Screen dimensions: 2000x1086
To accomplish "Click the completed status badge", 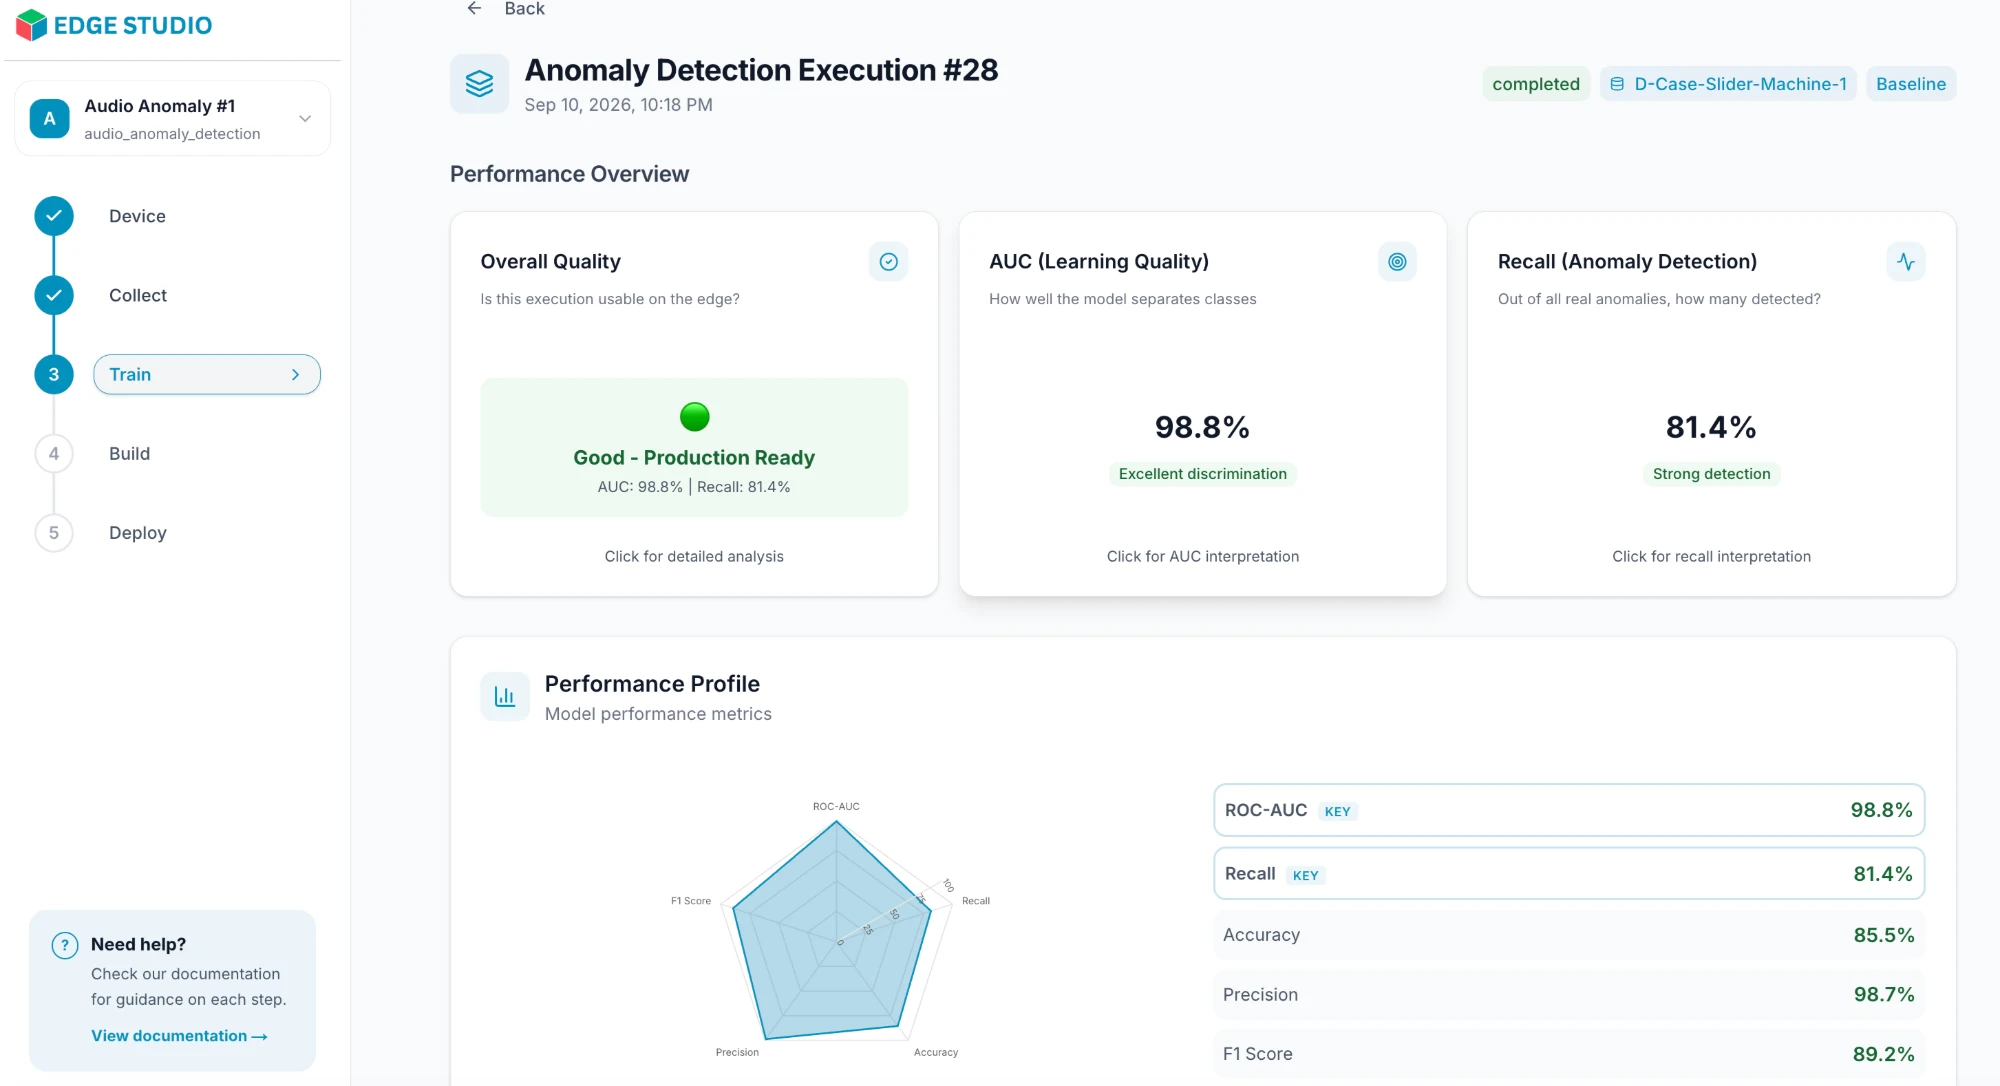I will 1535,84.
